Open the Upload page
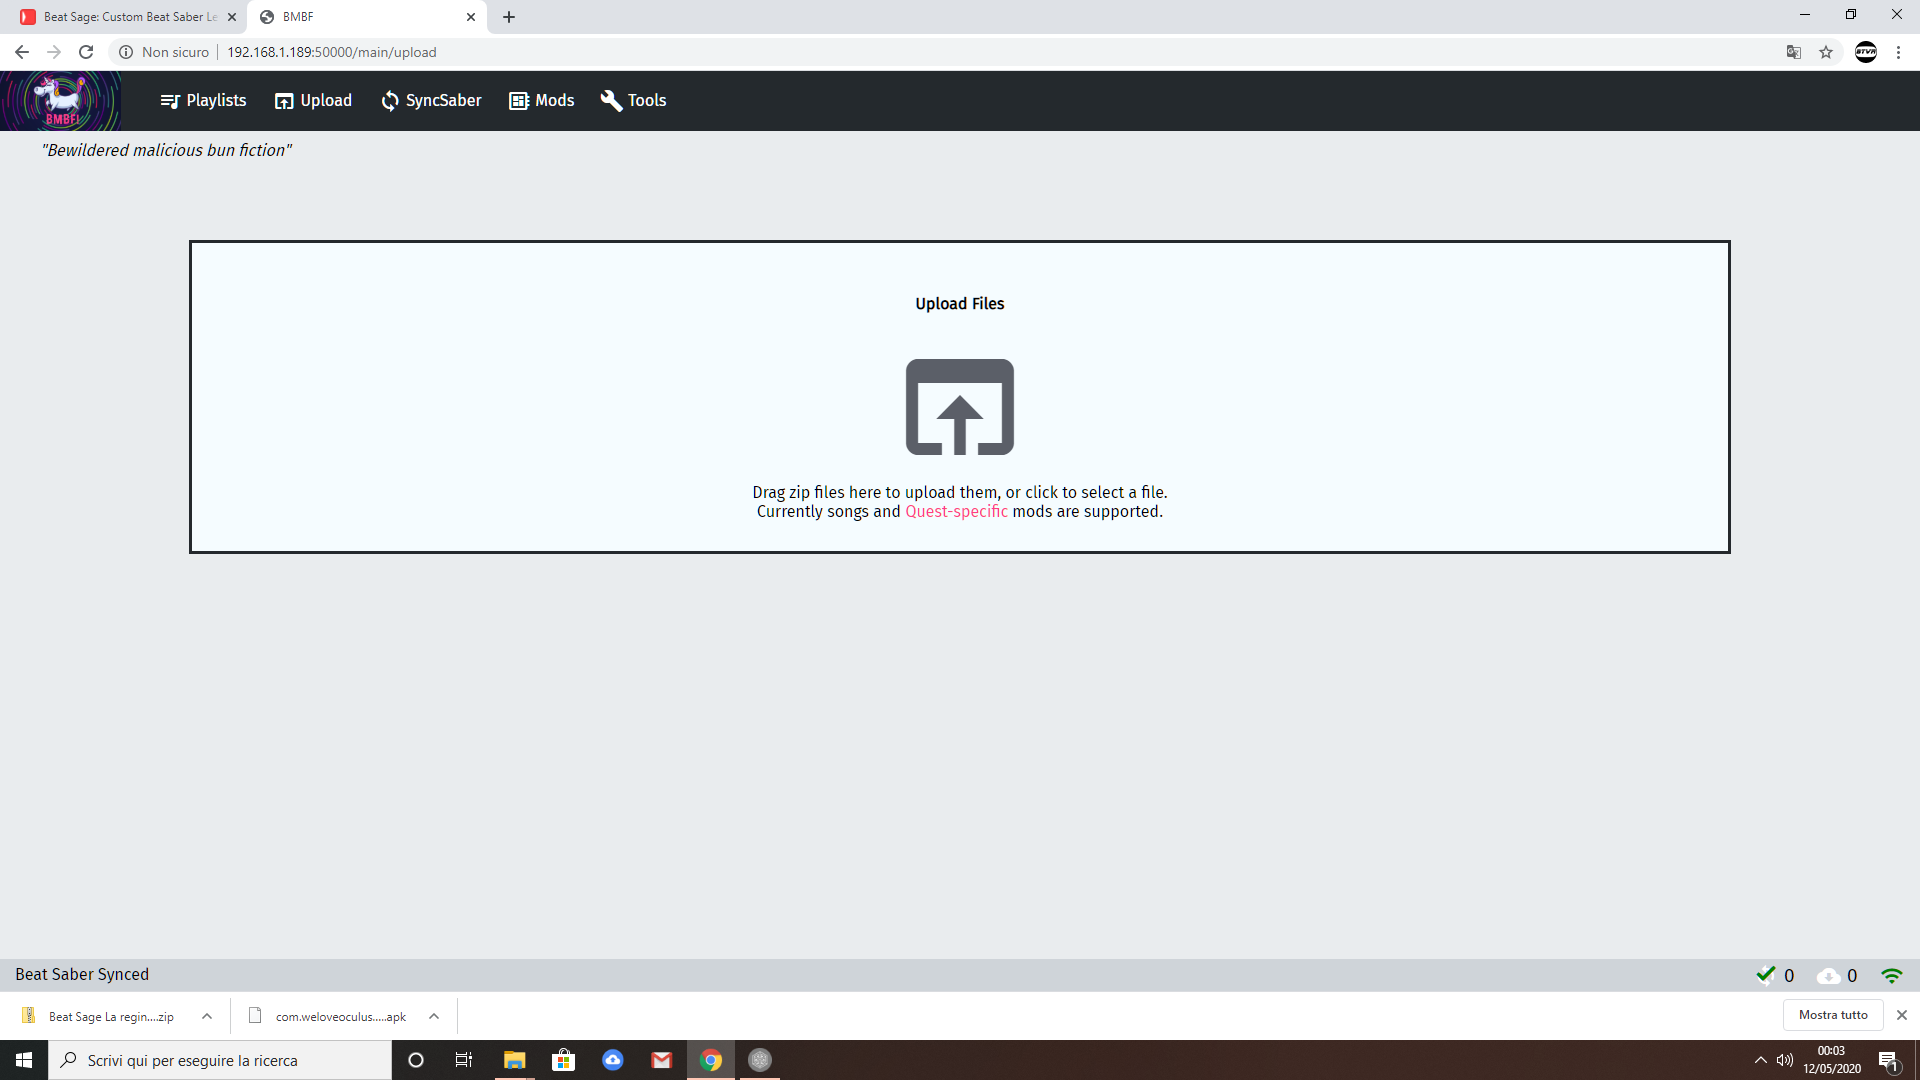The height and width of the screenshot is (1080, 1920). pyautogui.click(x=314, y=101)
